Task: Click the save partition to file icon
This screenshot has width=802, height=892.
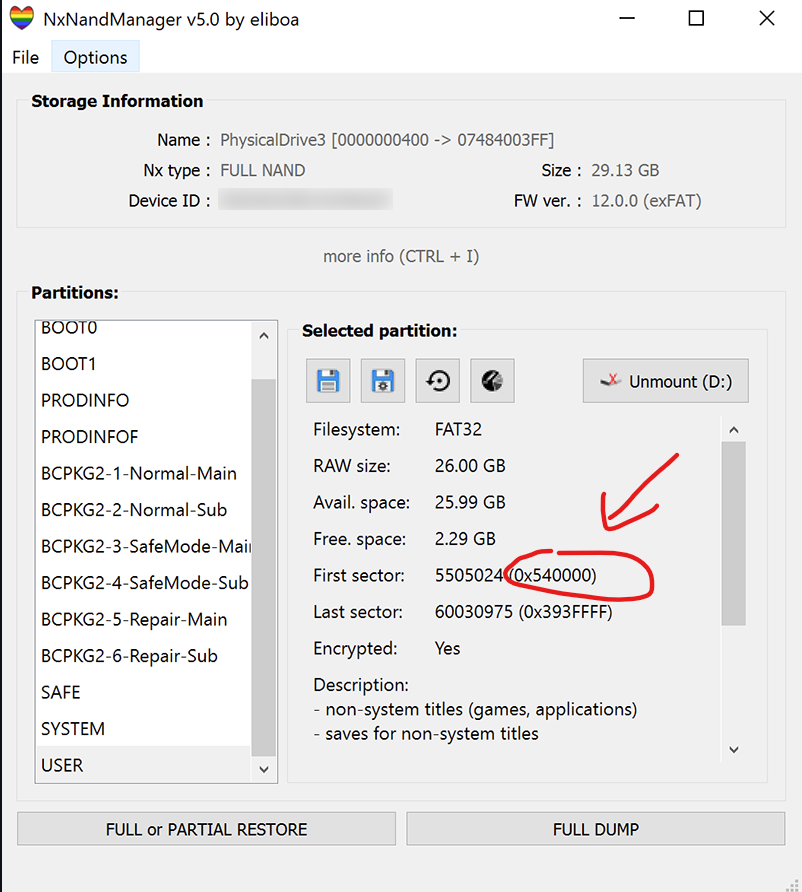Action: pos(328,381)
